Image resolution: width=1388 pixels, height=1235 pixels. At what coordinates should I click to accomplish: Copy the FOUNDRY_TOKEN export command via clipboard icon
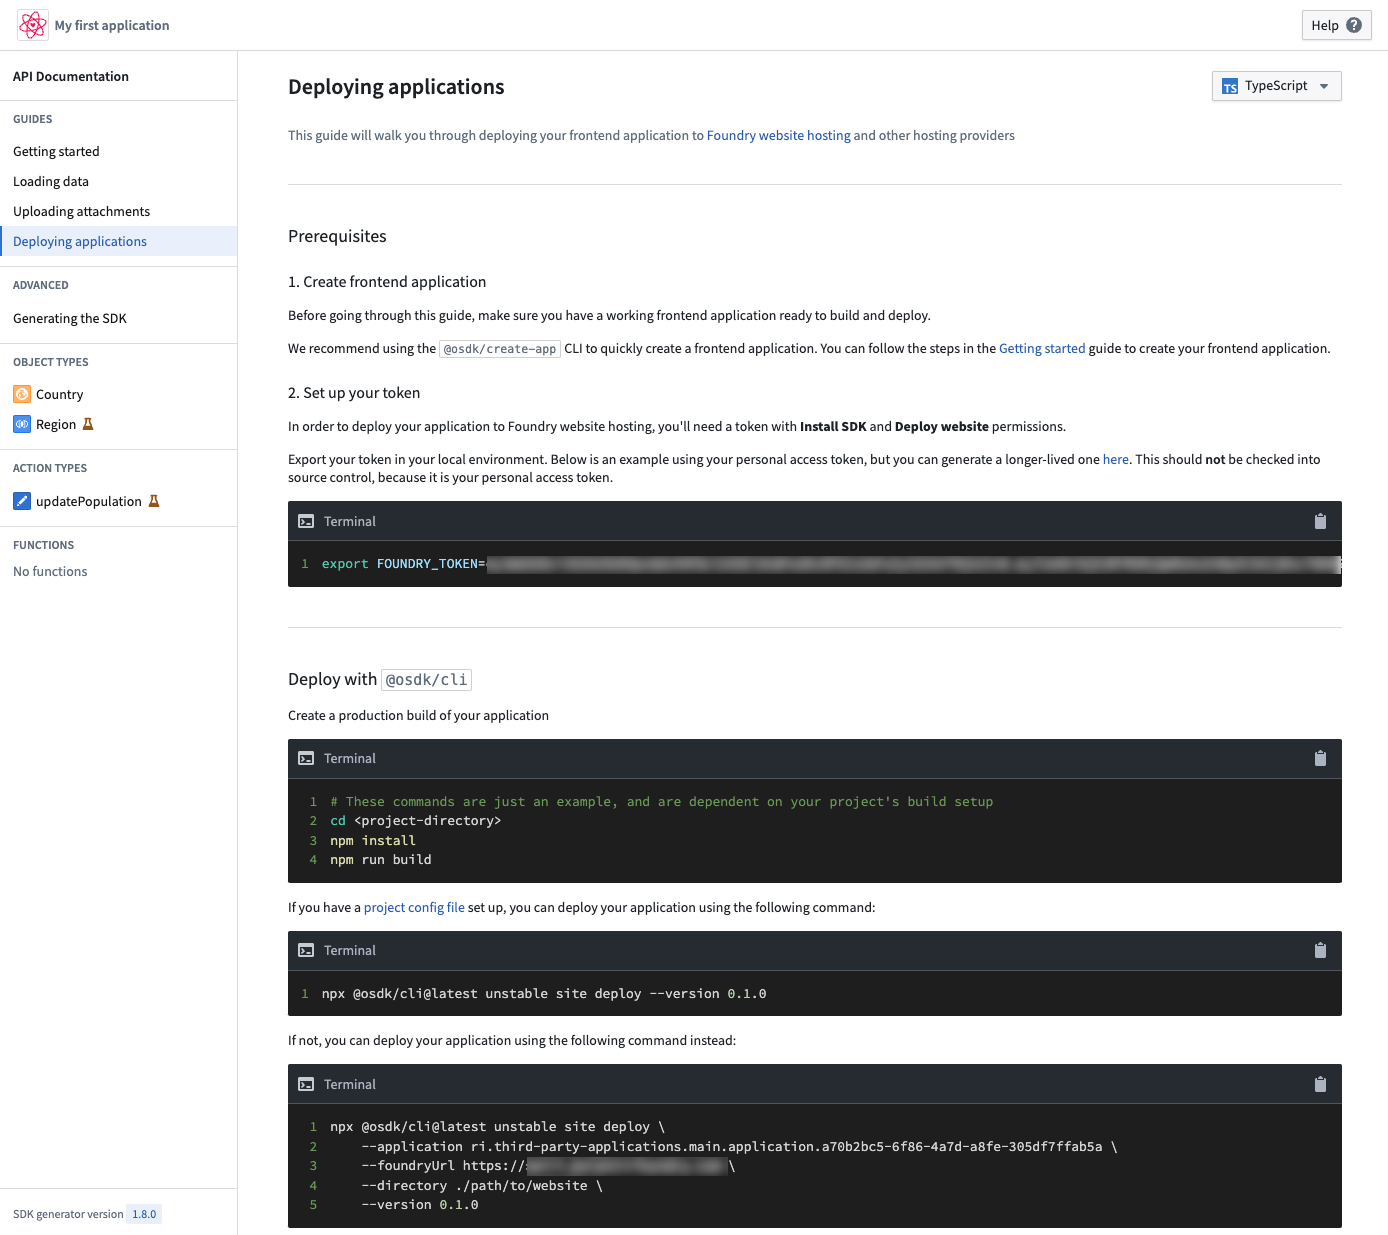pyautogui.click(x=1320, y=521)
